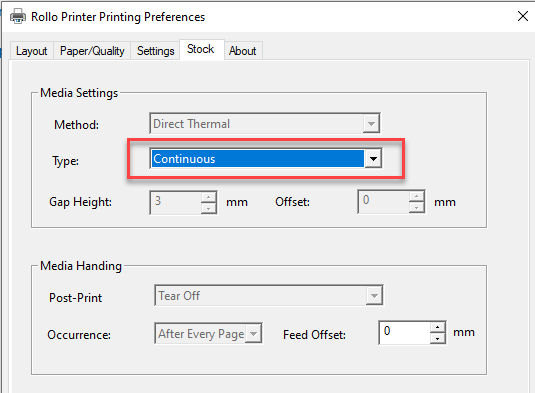Click the Gap Height: label
This screenshot has height=393, width=535.
point(81,202)
